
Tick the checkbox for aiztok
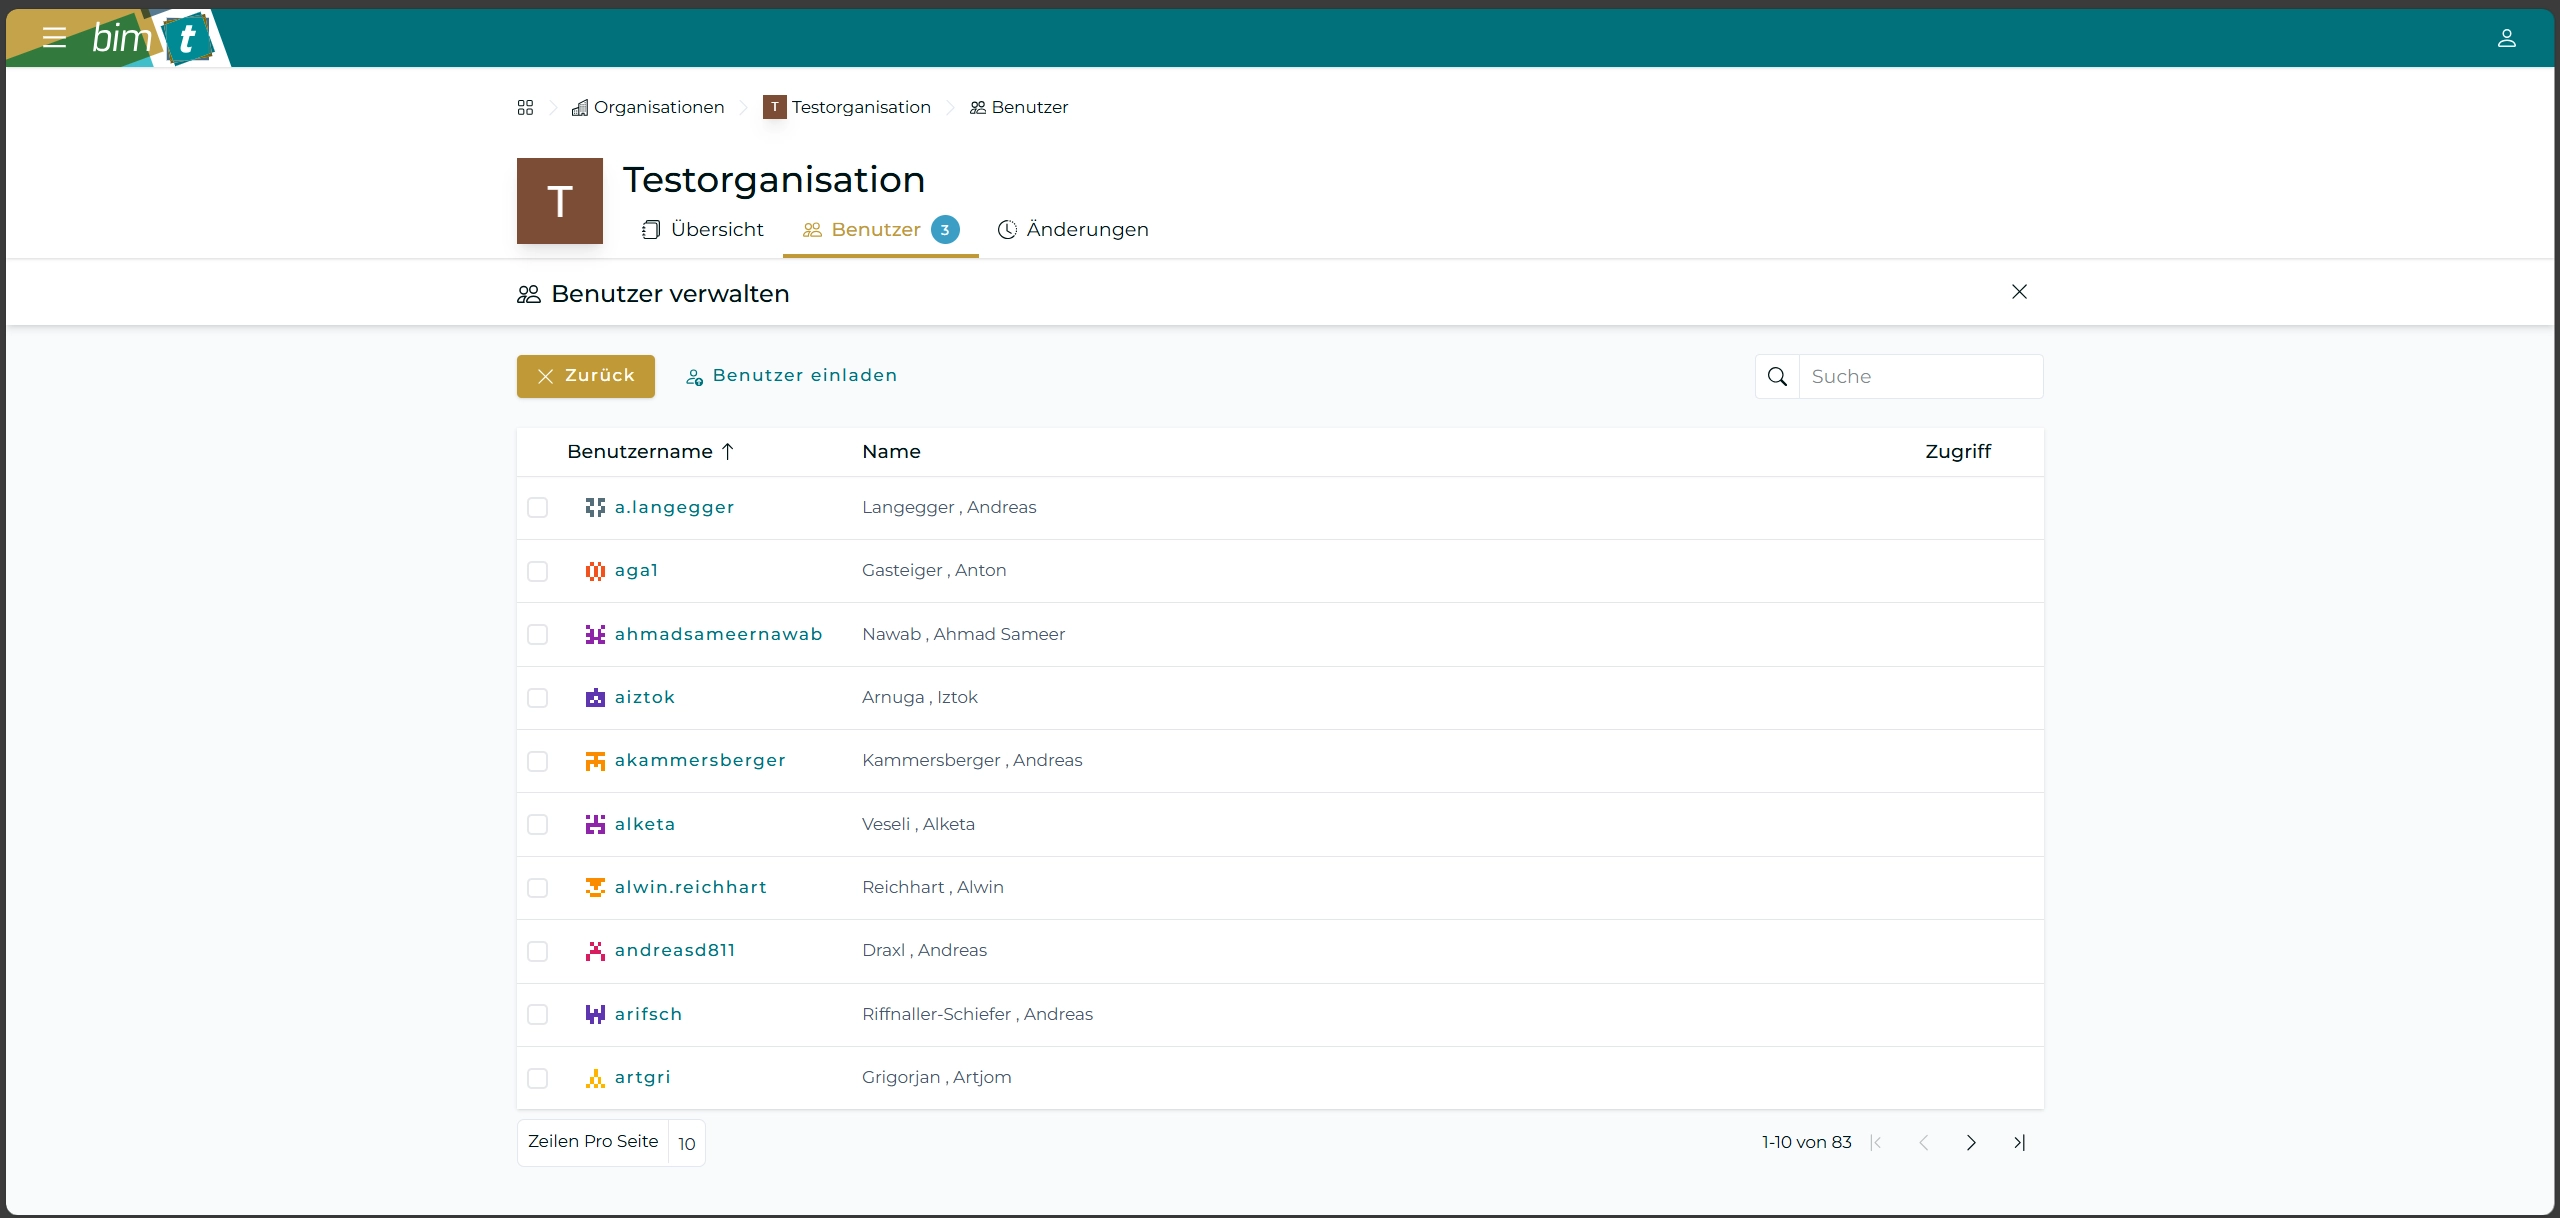[537, 698]
